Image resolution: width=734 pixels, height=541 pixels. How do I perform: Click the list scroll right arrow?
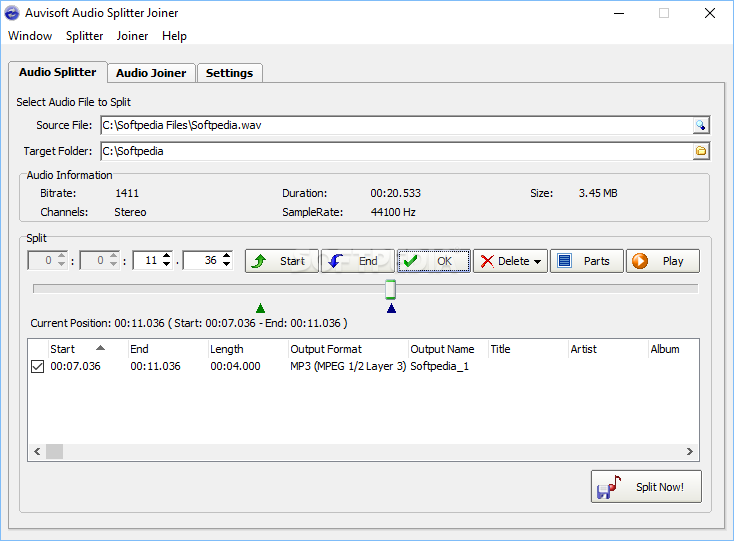[x=690, y=452]
